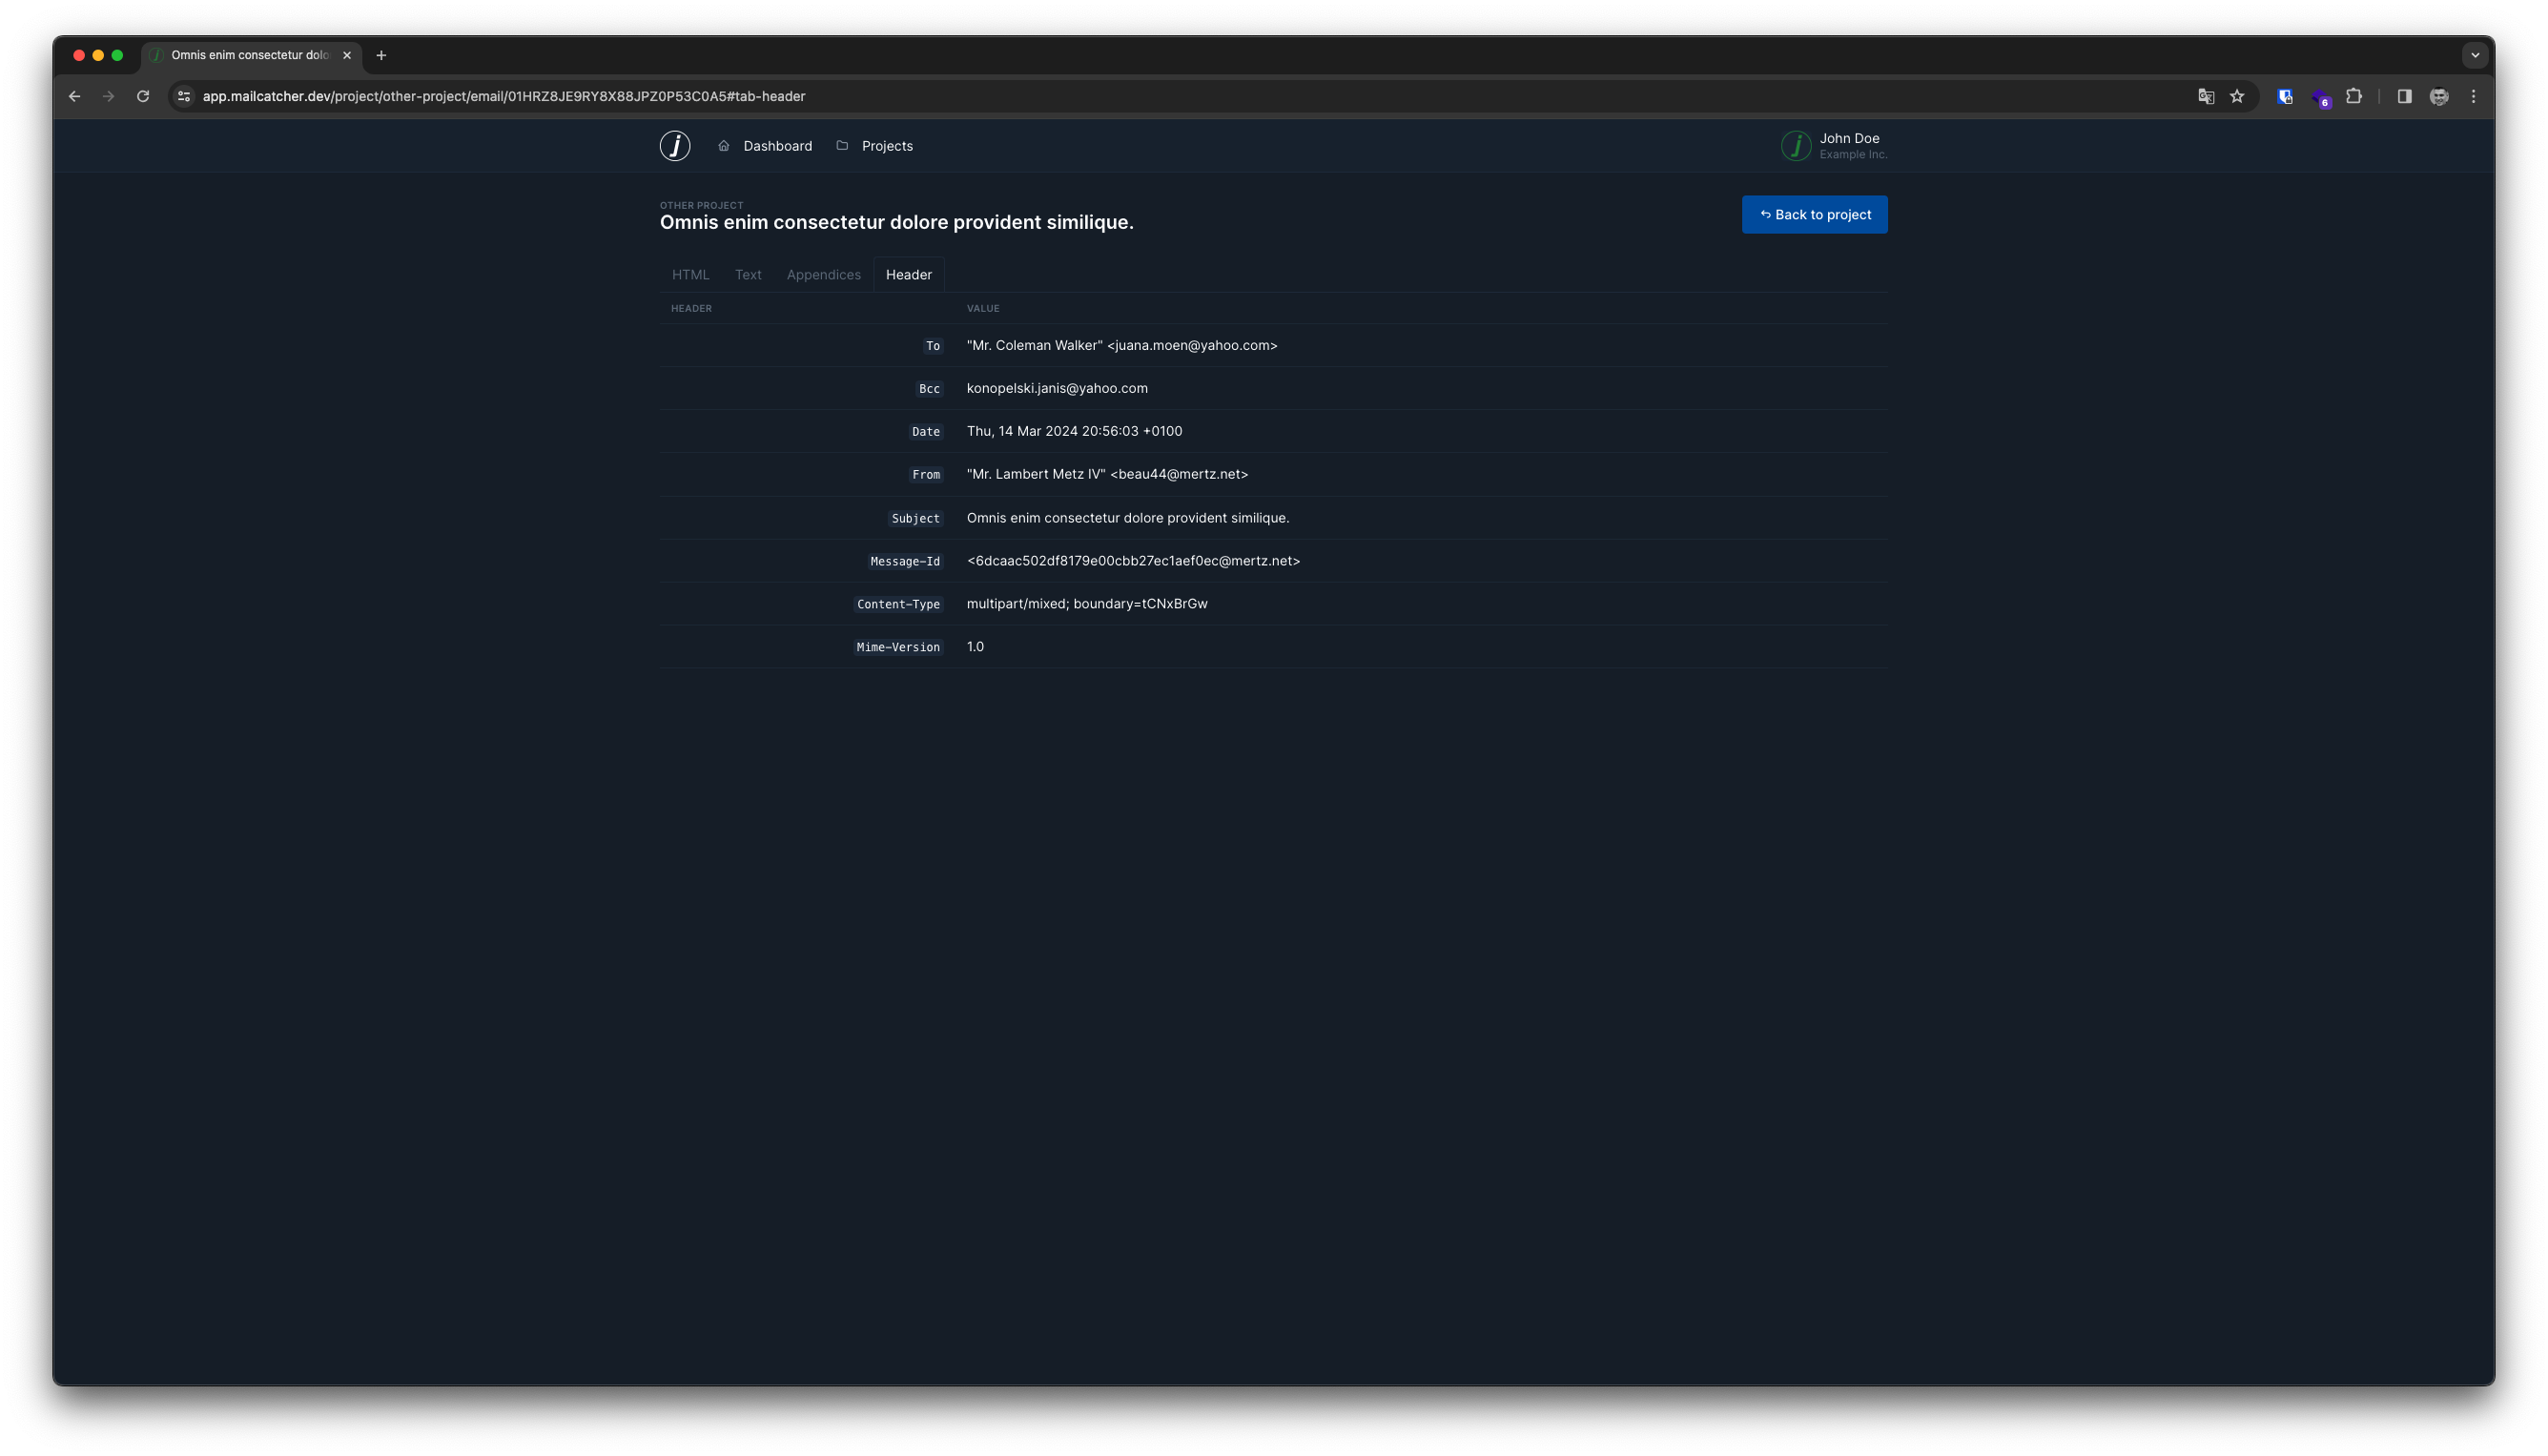Open the Bitwarden shield extension icon
This screenshot has width=2548, height=1456.
2285,96
